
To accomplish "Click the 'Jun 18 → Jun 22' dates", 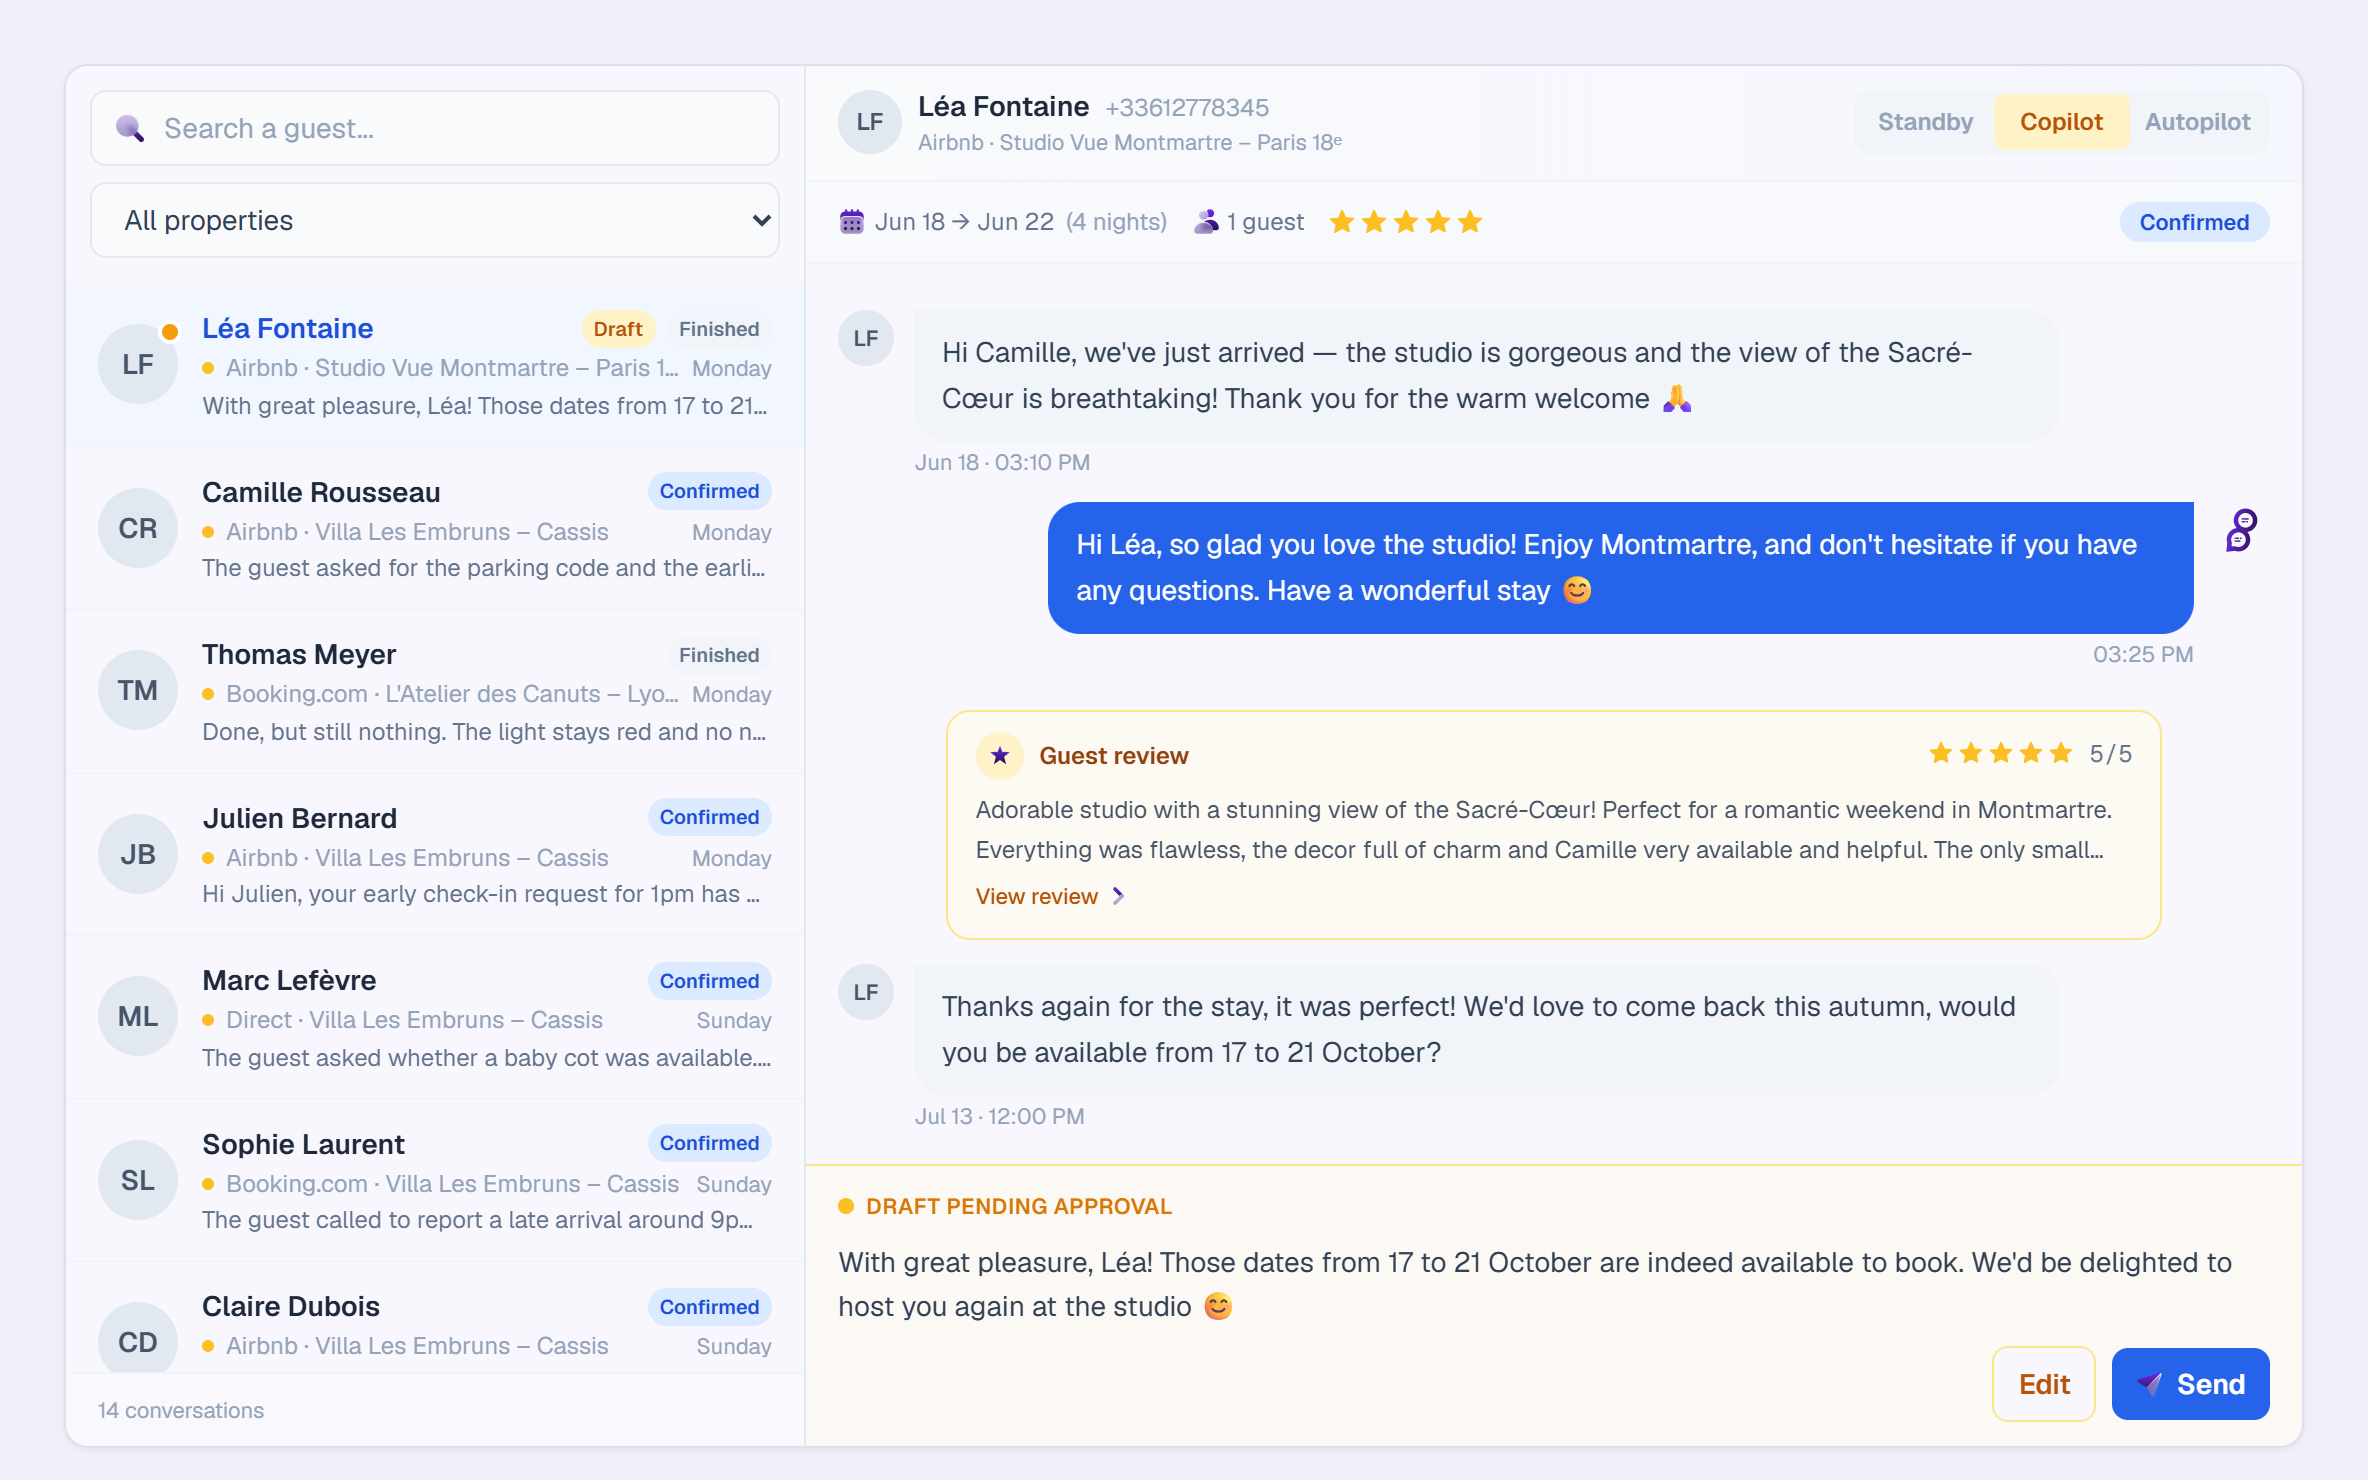I will (964, 222).
